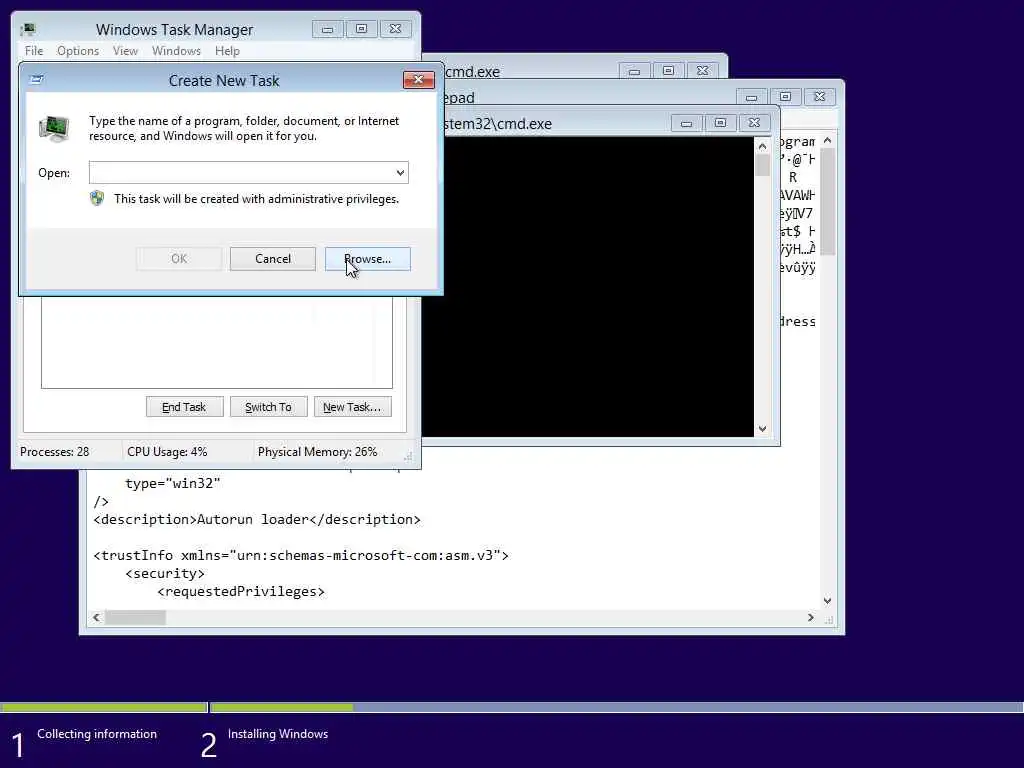Image resolution: width=1024 pixels, height=768 pixels.
Task: Open the Help menu in Task Manager
Action: (227, 51)
